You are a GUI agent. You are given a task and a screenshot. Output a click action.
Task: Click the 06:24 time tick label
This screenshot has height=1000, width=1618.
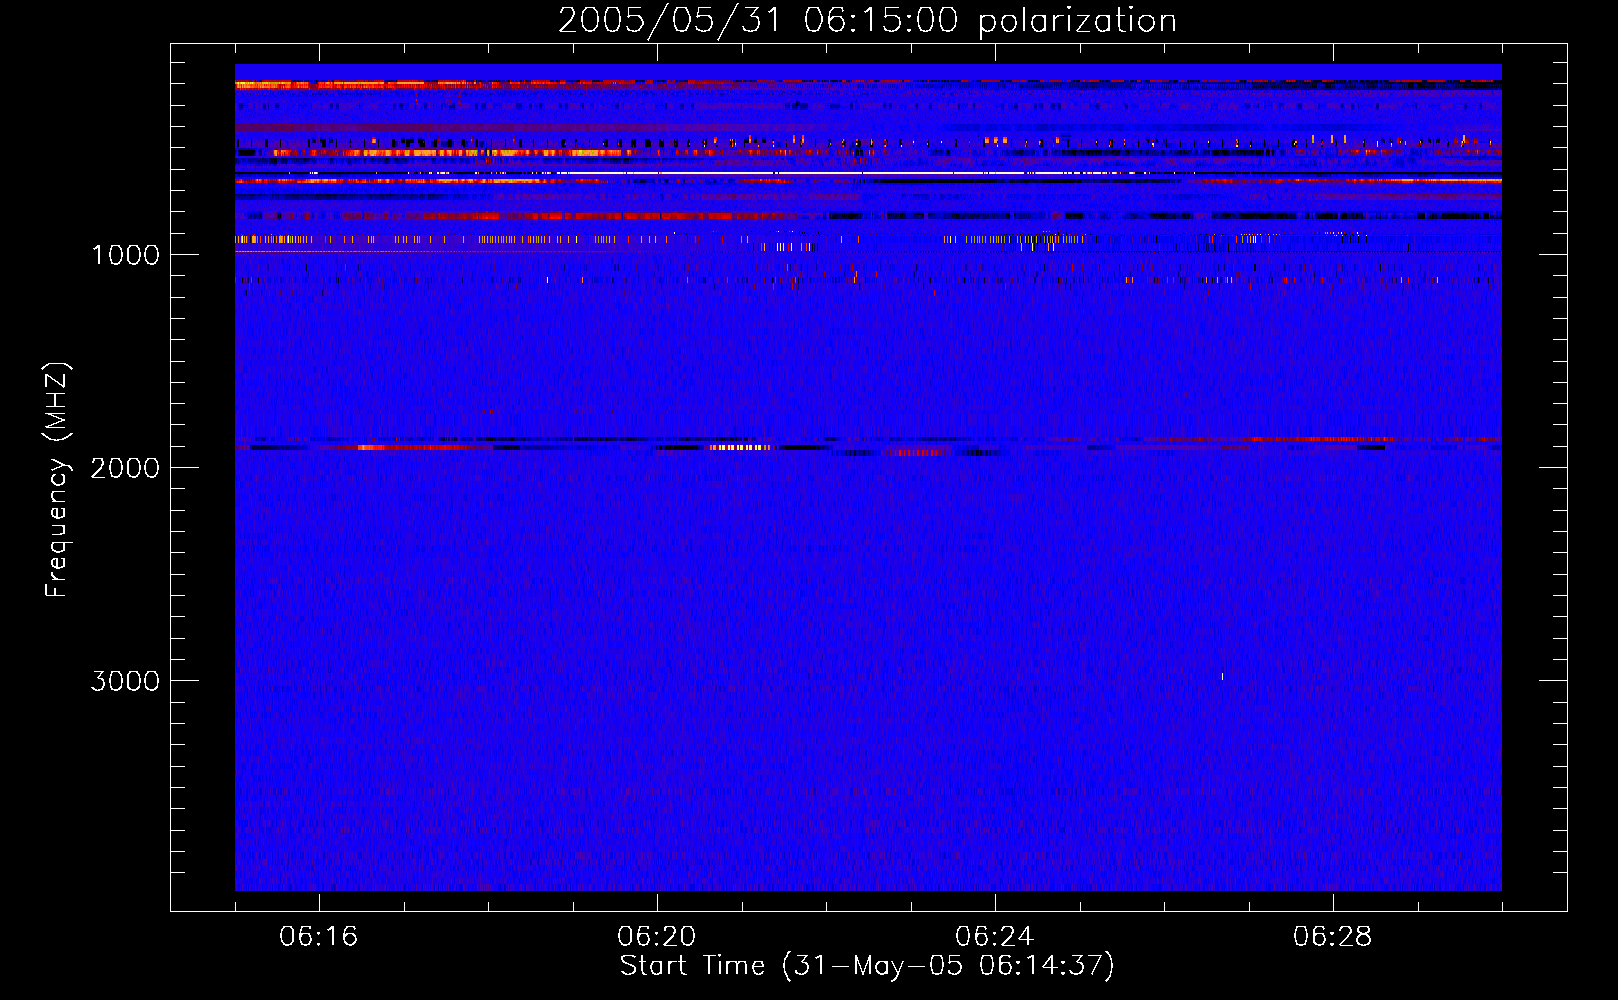click(994, 937)
